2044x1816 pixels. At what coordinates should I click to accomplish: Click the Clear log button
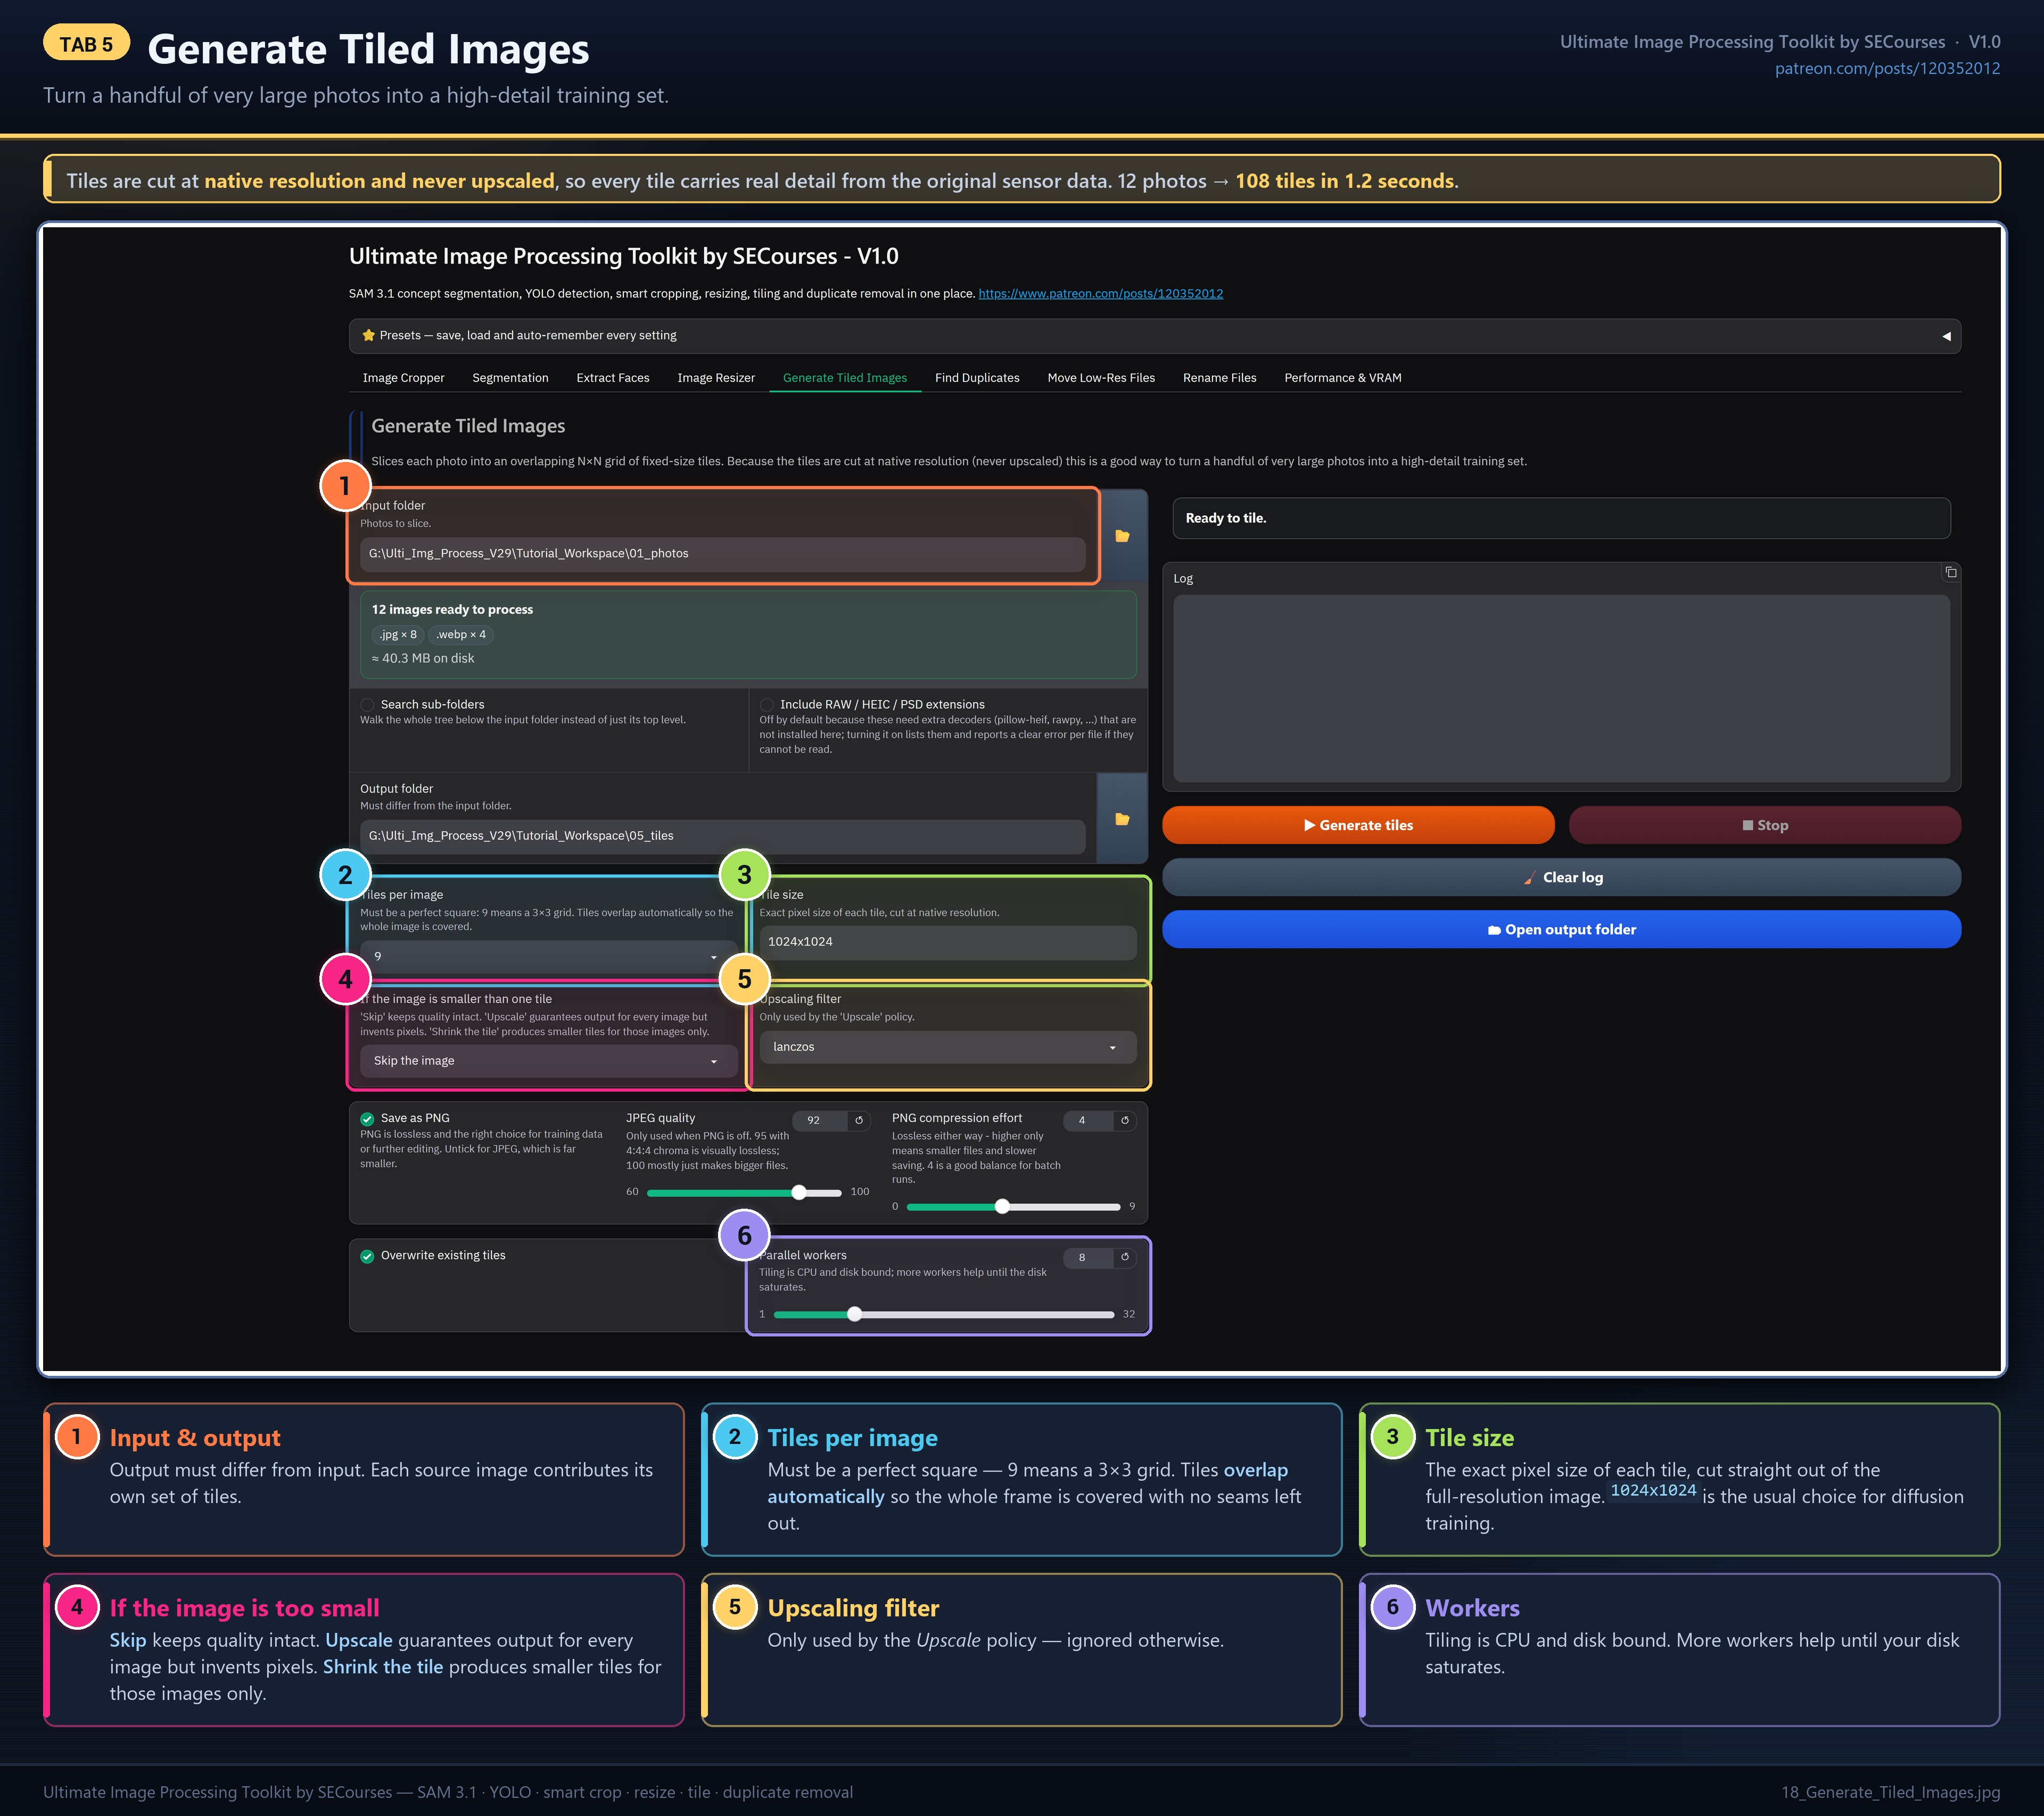[1561, 877]
